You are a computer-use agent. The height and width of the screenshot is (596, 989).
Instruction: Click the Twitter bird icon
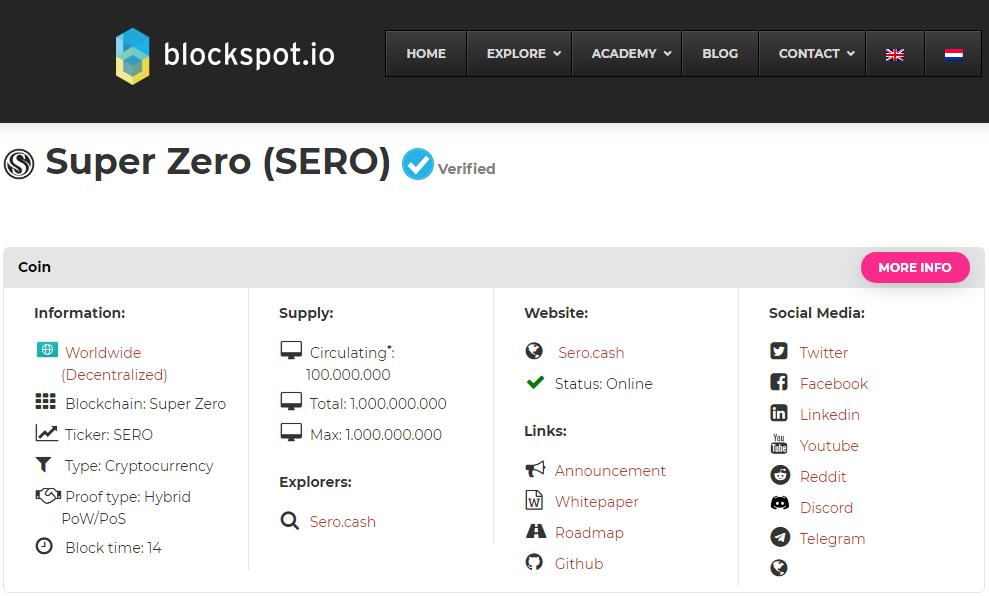779,351
